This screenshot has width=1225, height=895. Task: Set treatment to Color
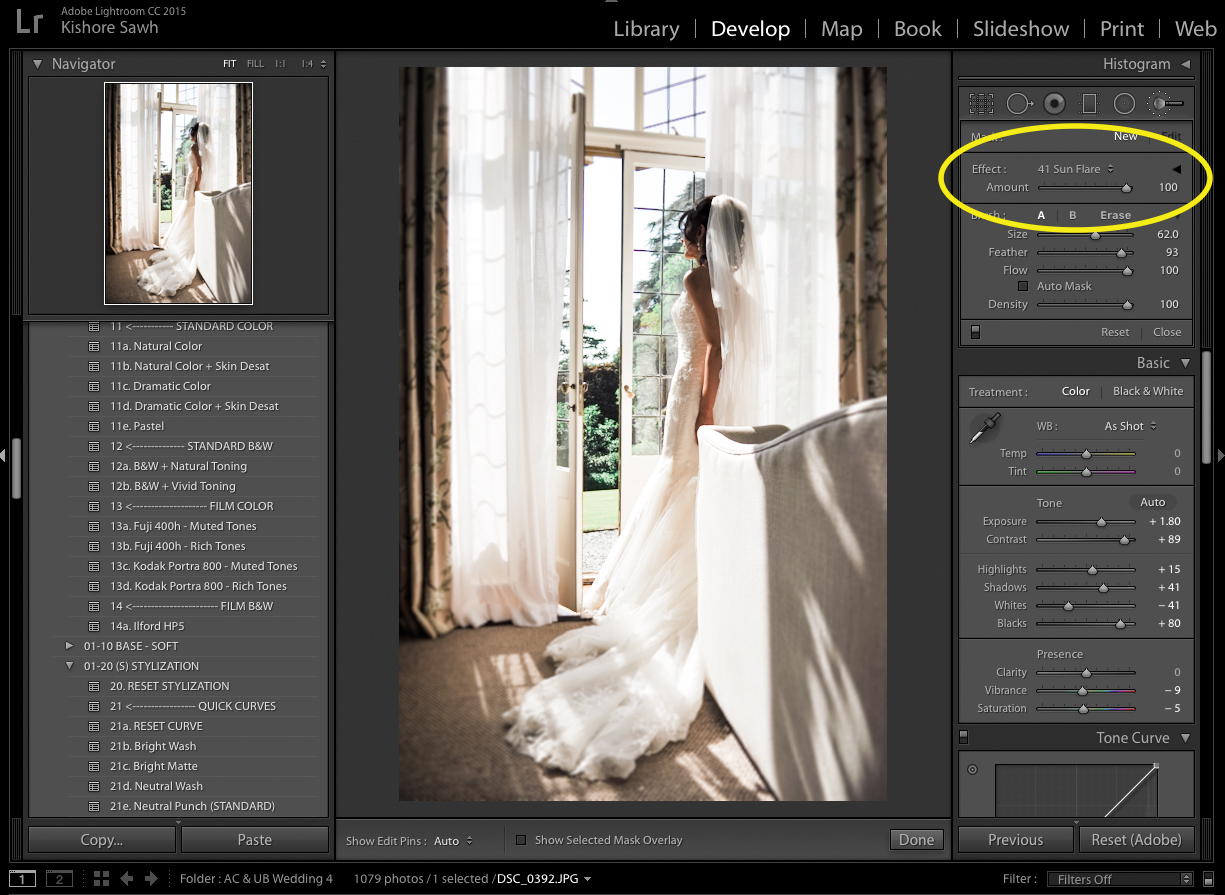point(1076,391)
